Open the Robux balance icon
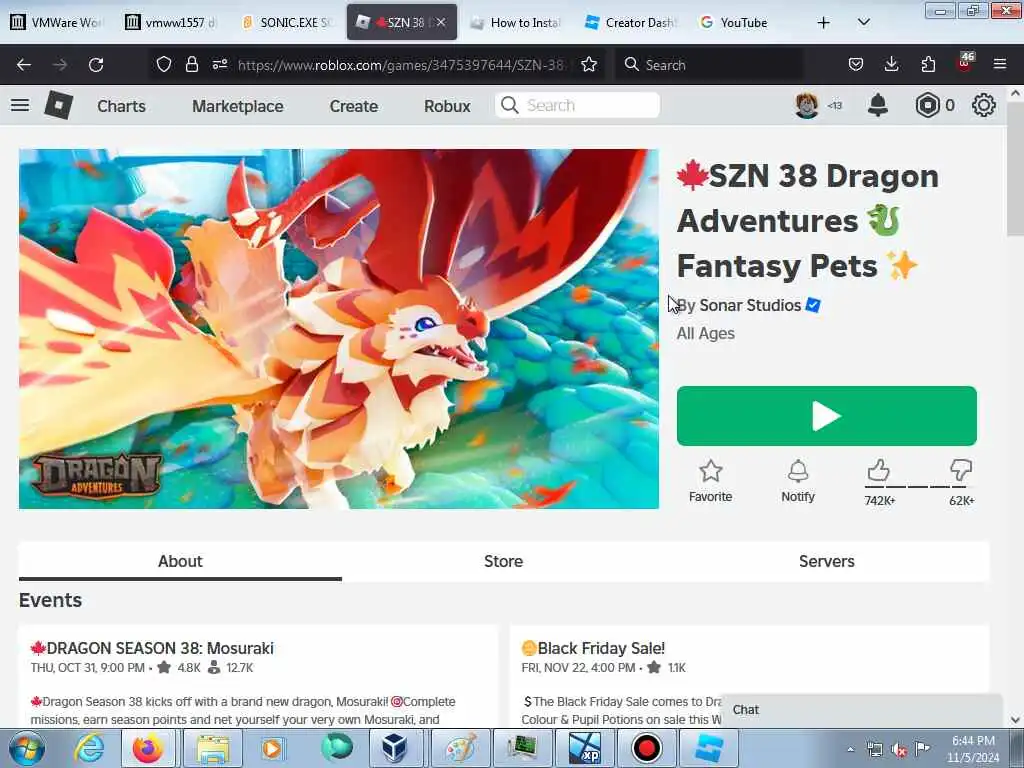This screenshot has width=1024, height=768. tap(927, 105)
